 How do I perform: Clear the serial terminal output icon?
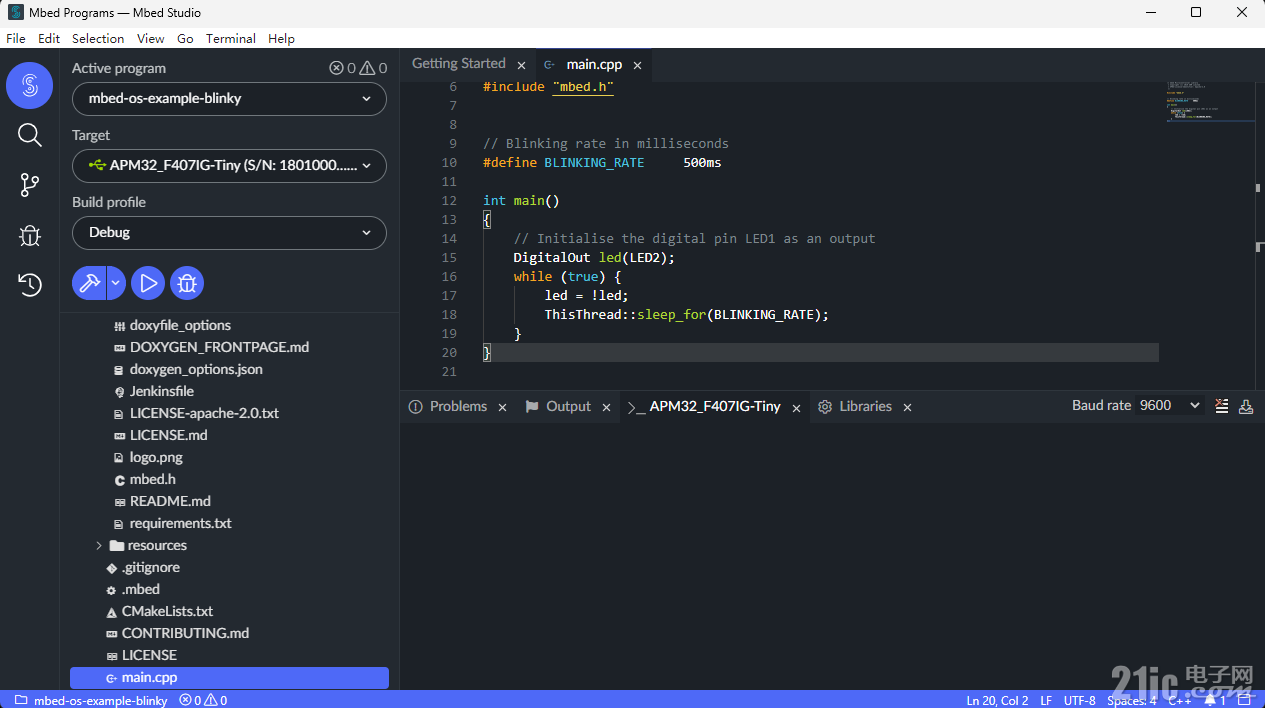(1221, 405)
